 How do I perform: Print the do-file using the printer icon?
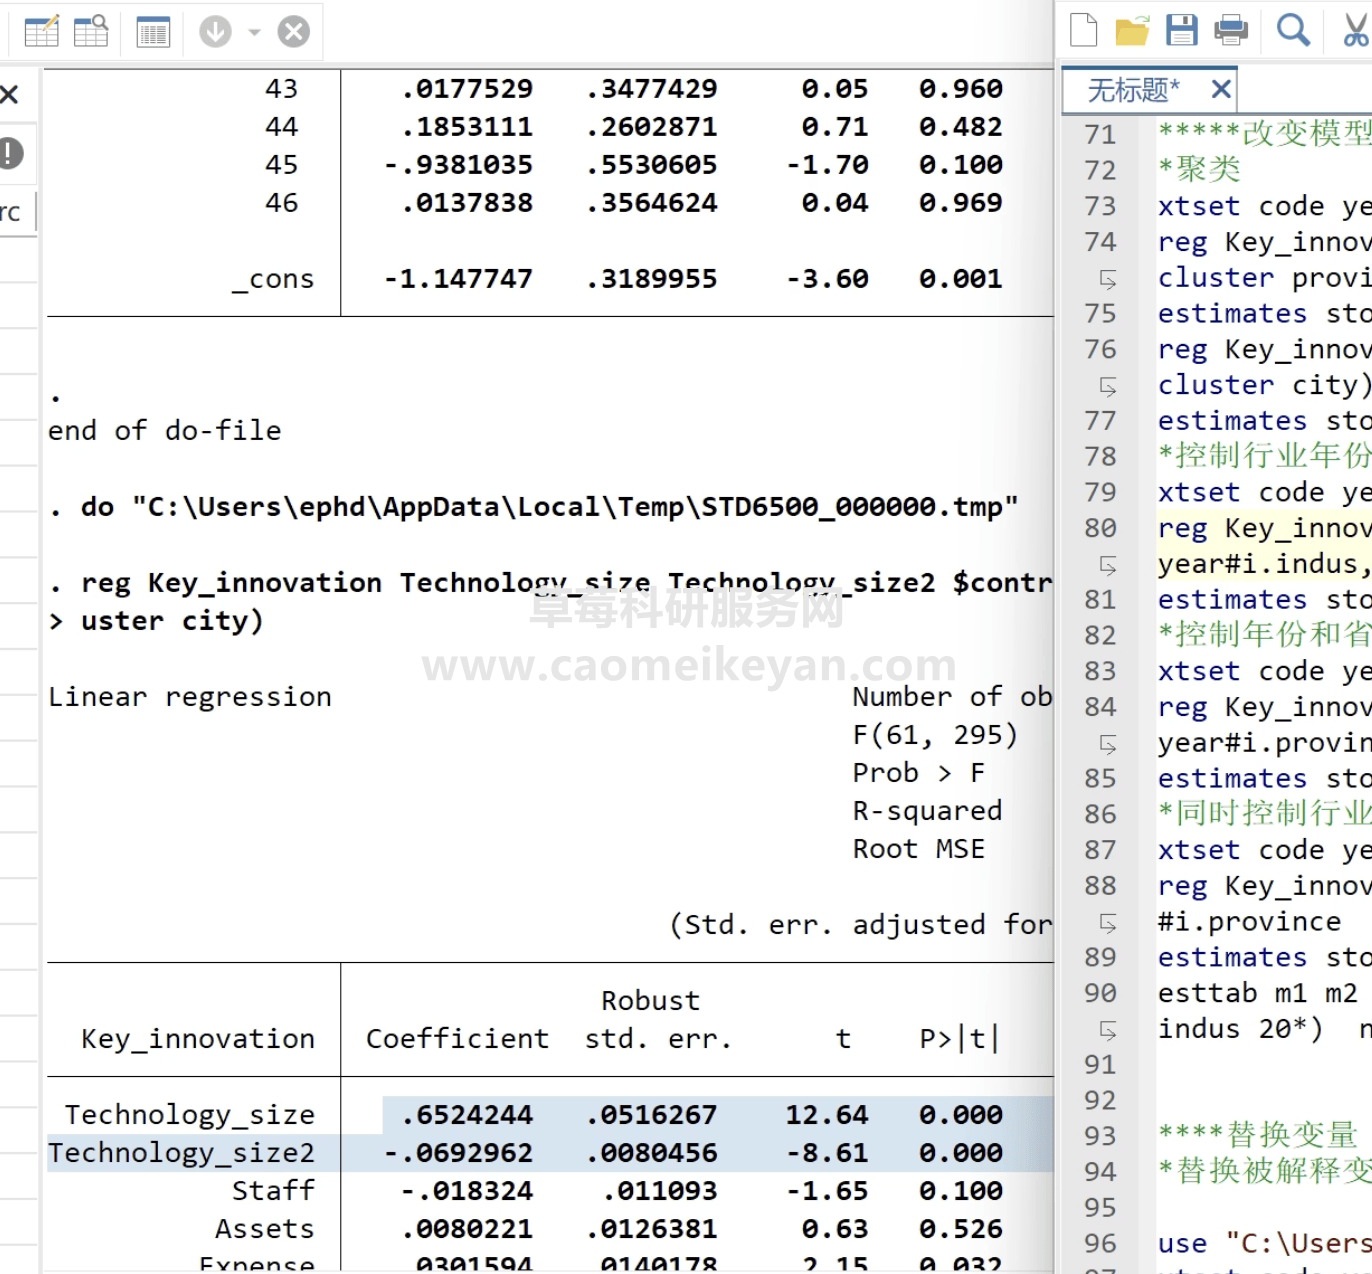coord(1231,30)
